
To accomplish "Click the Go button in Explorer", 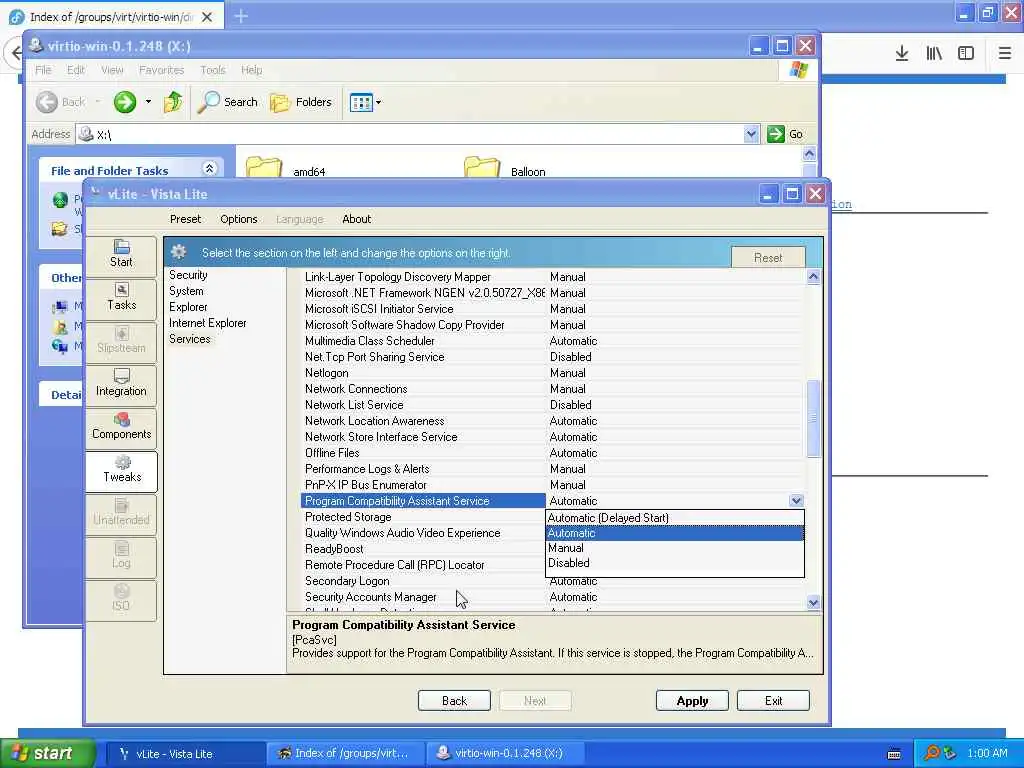I will coord(786,134).
